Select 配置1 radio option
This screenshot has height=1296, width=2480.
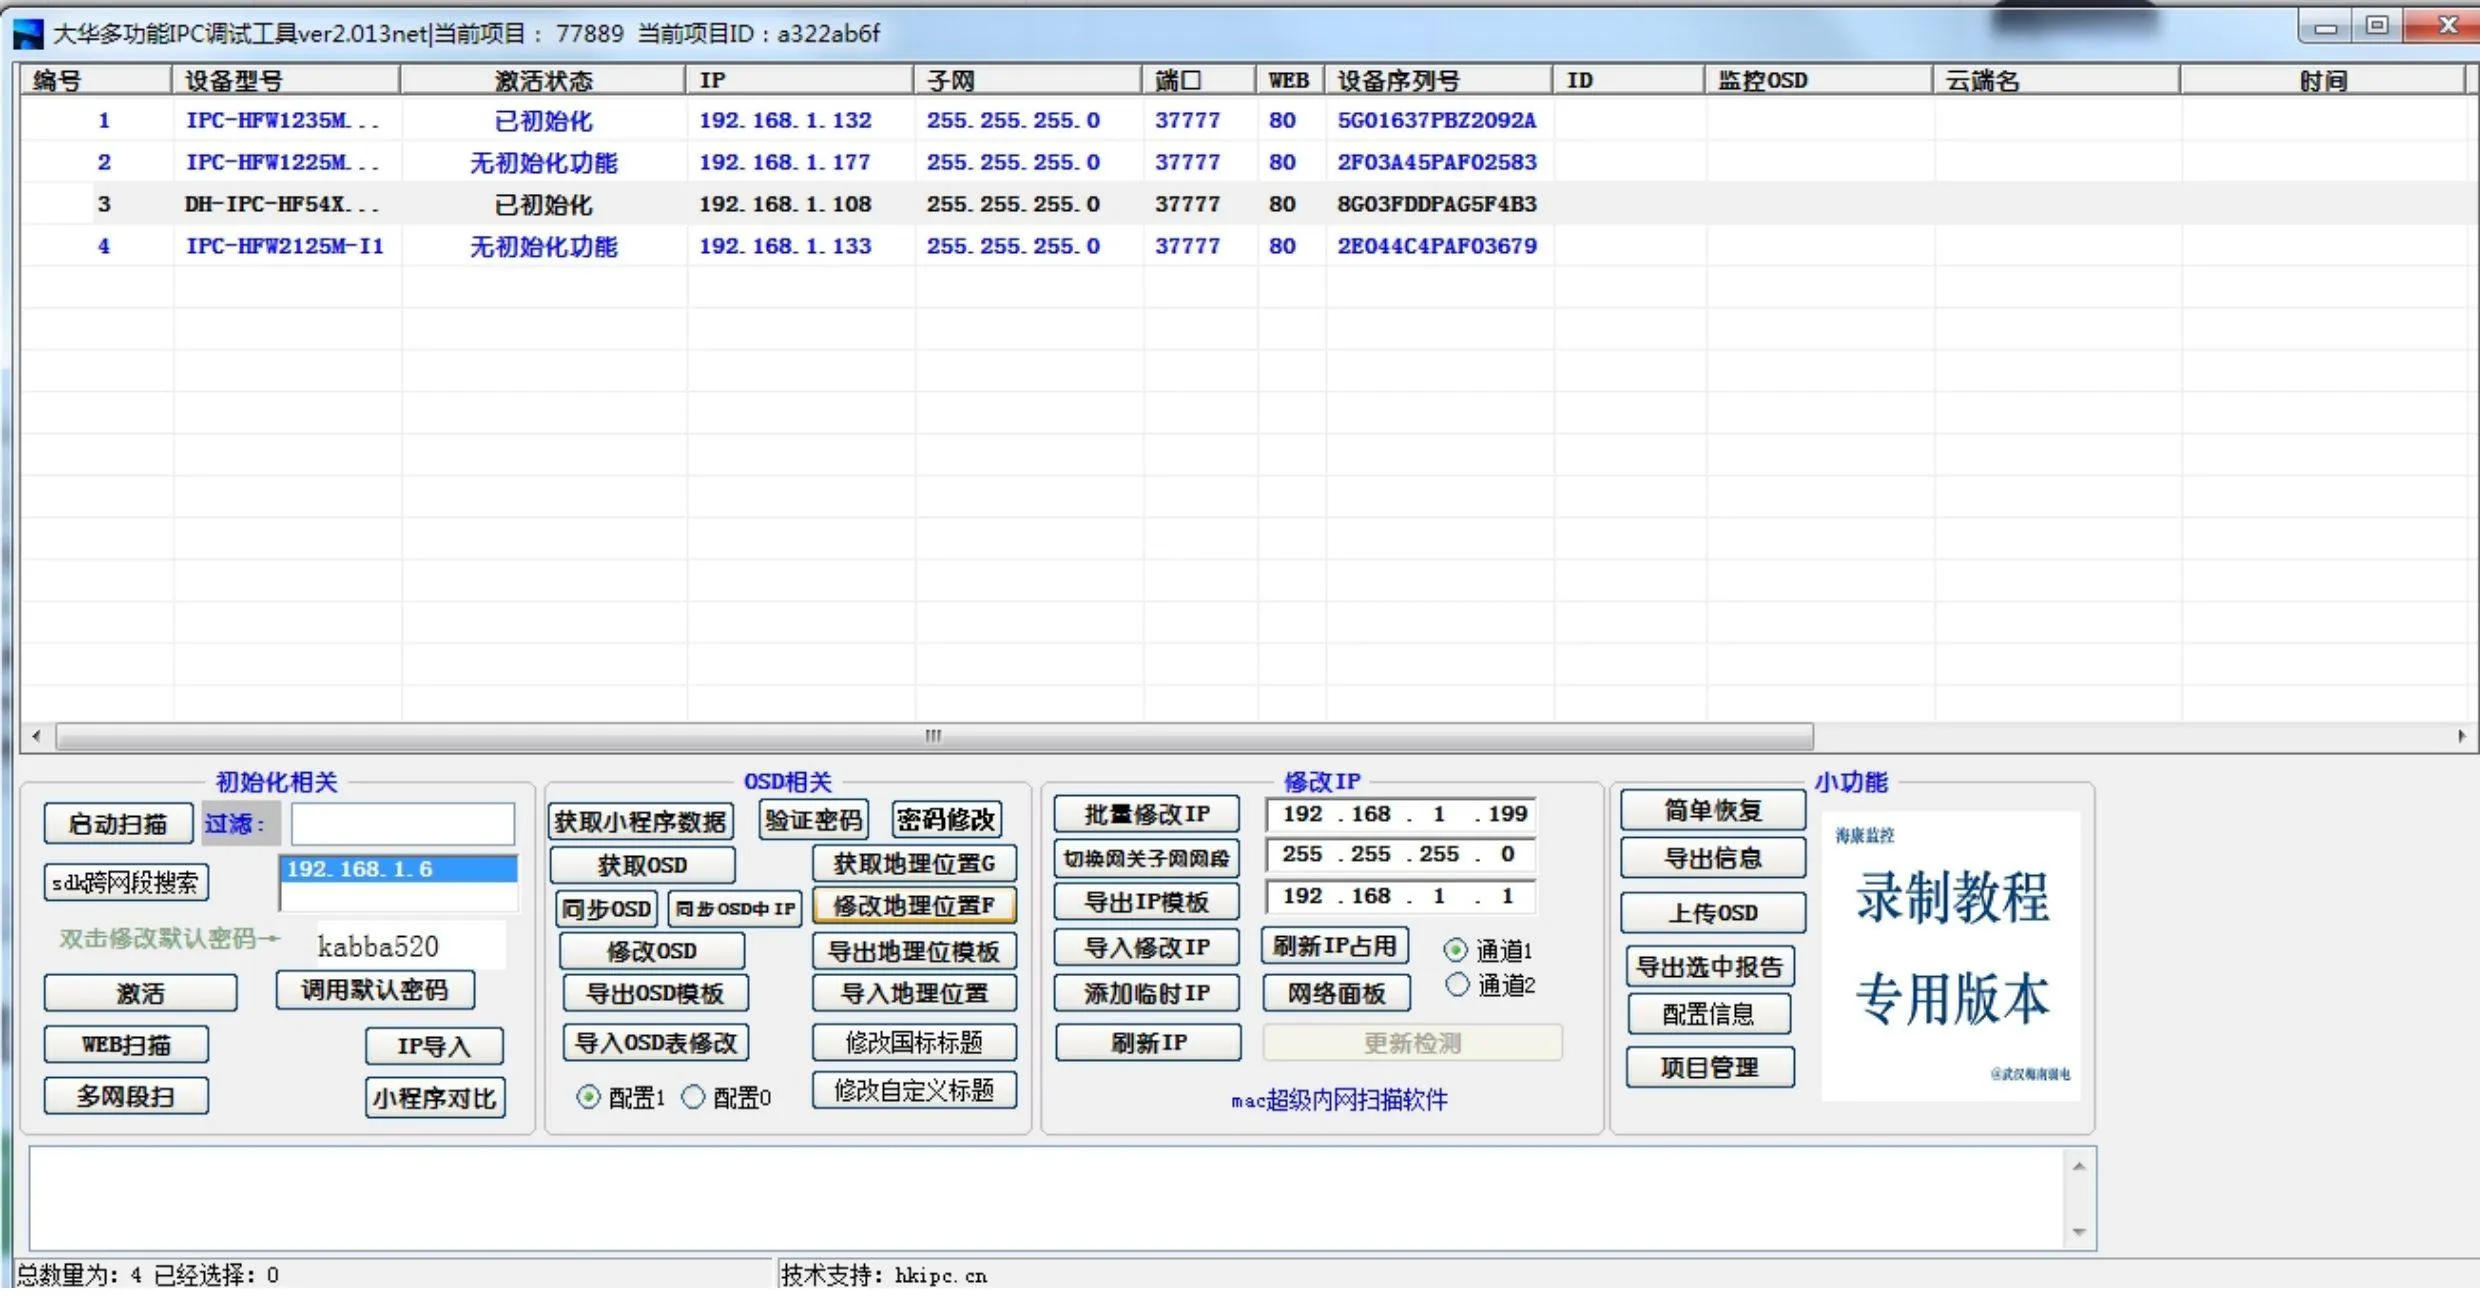tap(589, 1098)
